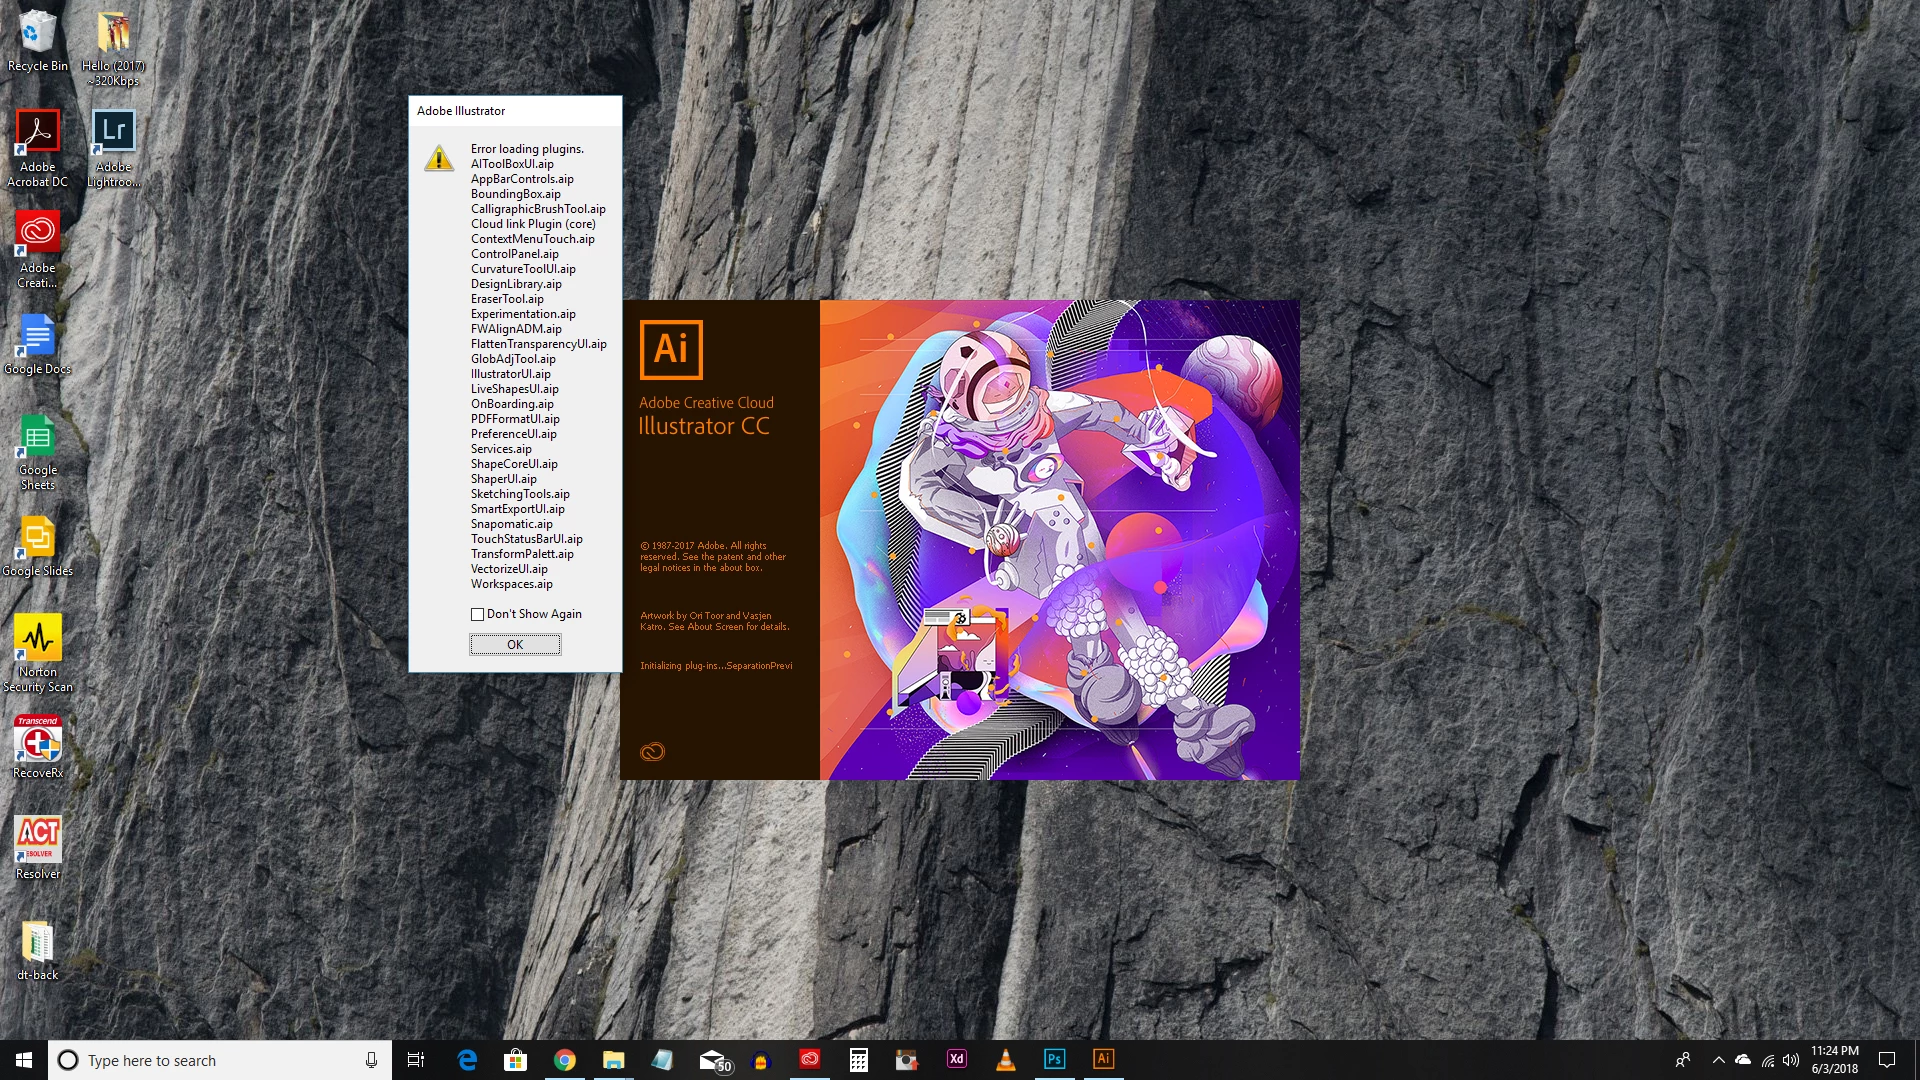Click the Ai logo on splash screen

click(671, 349)
